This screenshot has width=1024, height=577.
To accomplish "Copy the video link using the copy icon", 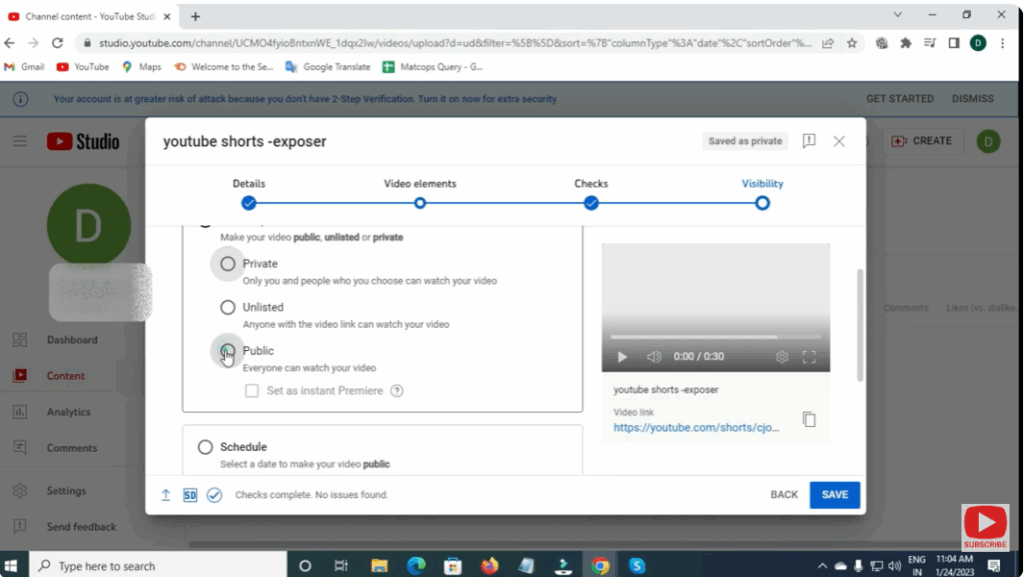I will (x=809, y=419).
